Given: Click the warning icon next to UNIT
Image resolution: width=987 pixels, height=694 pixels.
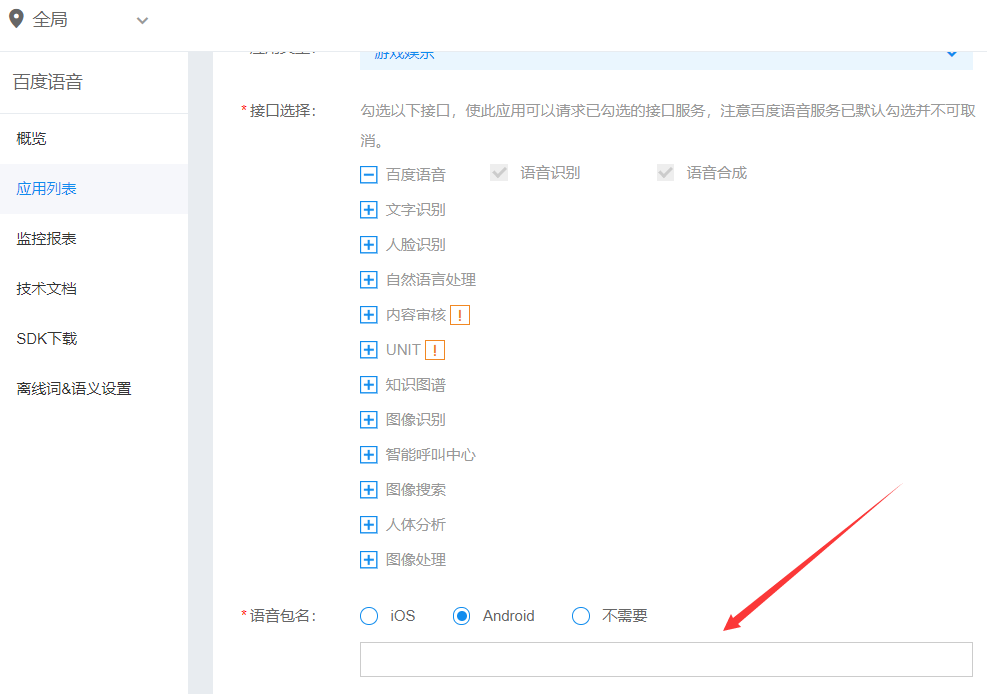Looking at the screenshot, I should 435,350.
